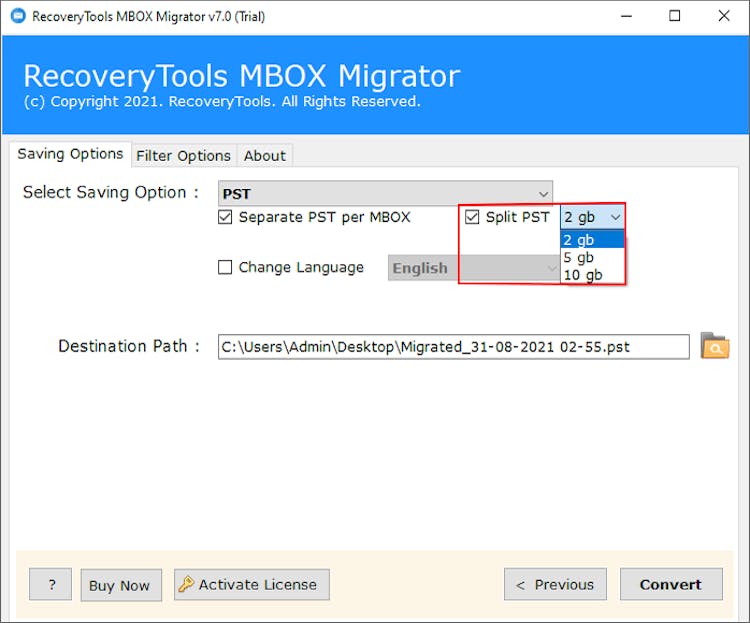Click the Destination Path text field
This screenshot has width=750, height=623.
coord(453,347)
